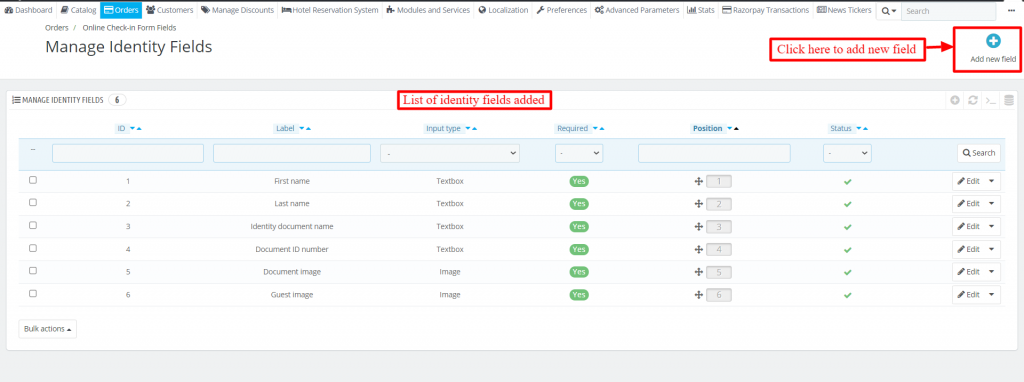Edit the Document ID number field
Viewport: 1024px width, 382px height.
[969, 249]
